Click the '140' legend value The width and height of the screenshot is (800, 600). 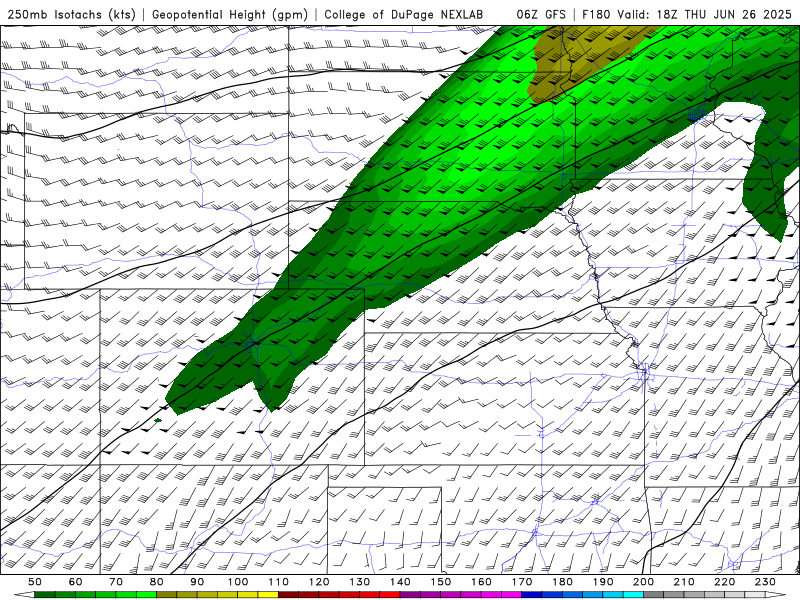tap(400, 582)
